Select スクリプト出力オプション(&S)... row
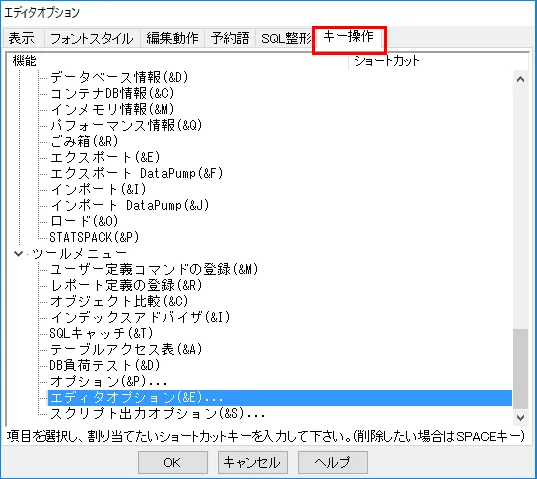537x479 pixels. coord(157,414)
